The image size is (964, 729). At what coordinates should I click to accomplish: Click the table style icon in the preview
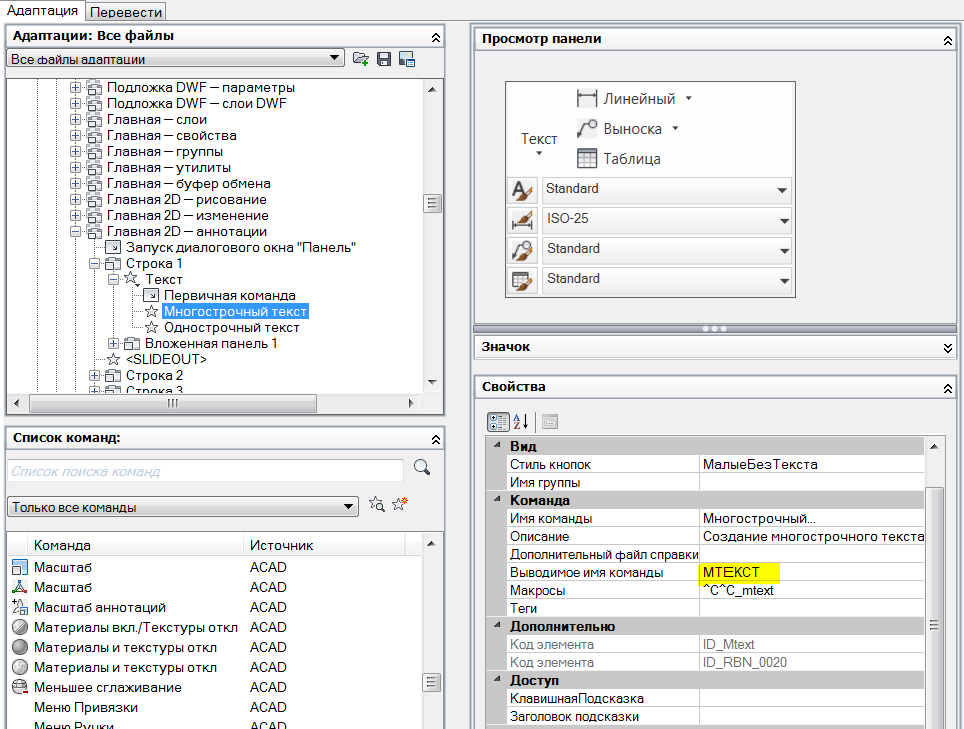point(523,280)
